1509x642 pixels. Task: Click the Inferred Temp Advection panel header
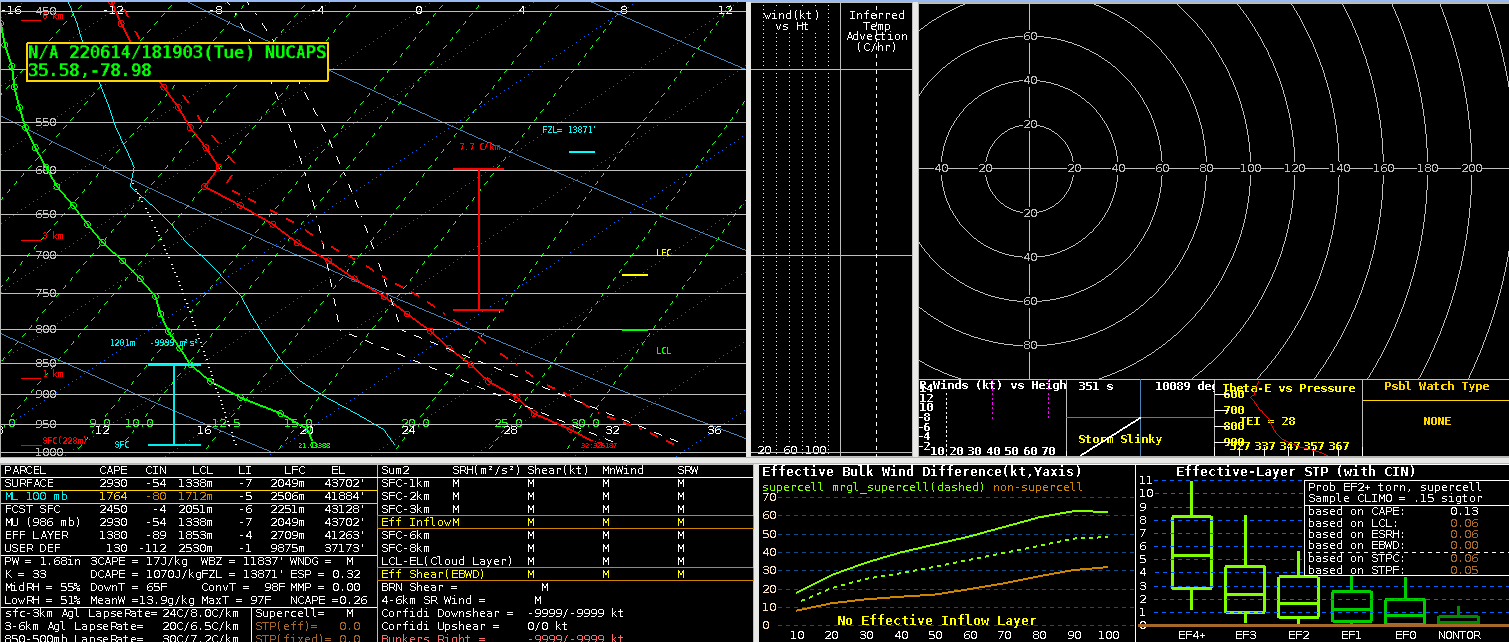[876, 31]
